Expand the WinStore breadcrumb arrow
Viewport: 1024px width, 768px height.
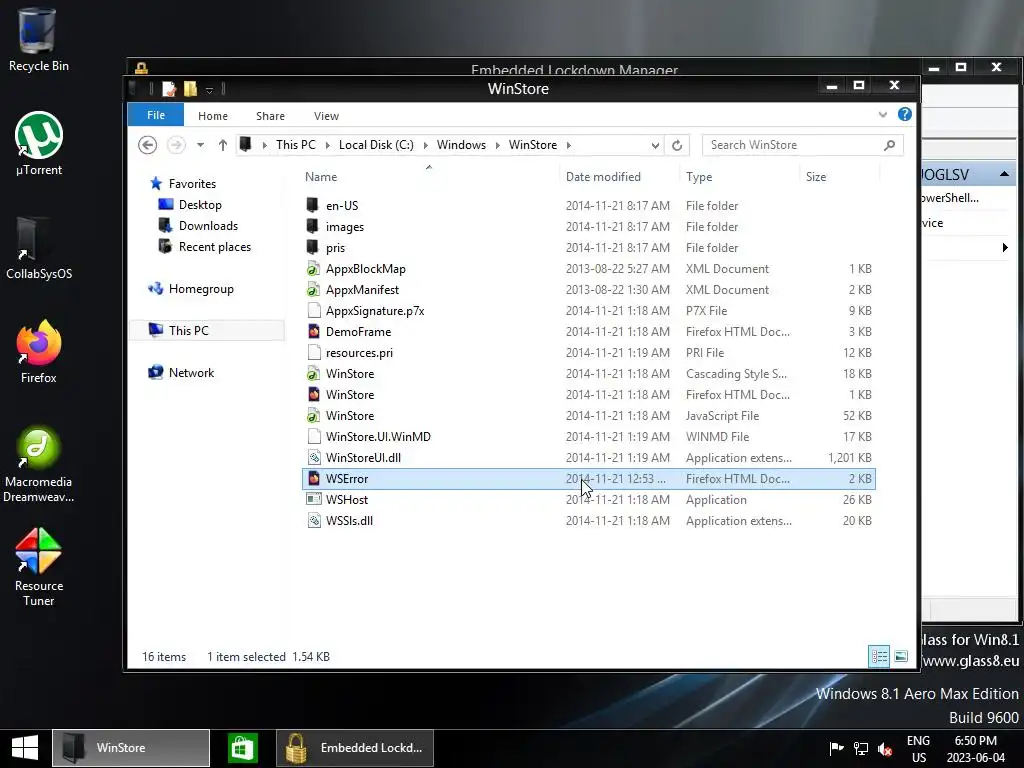568,145
